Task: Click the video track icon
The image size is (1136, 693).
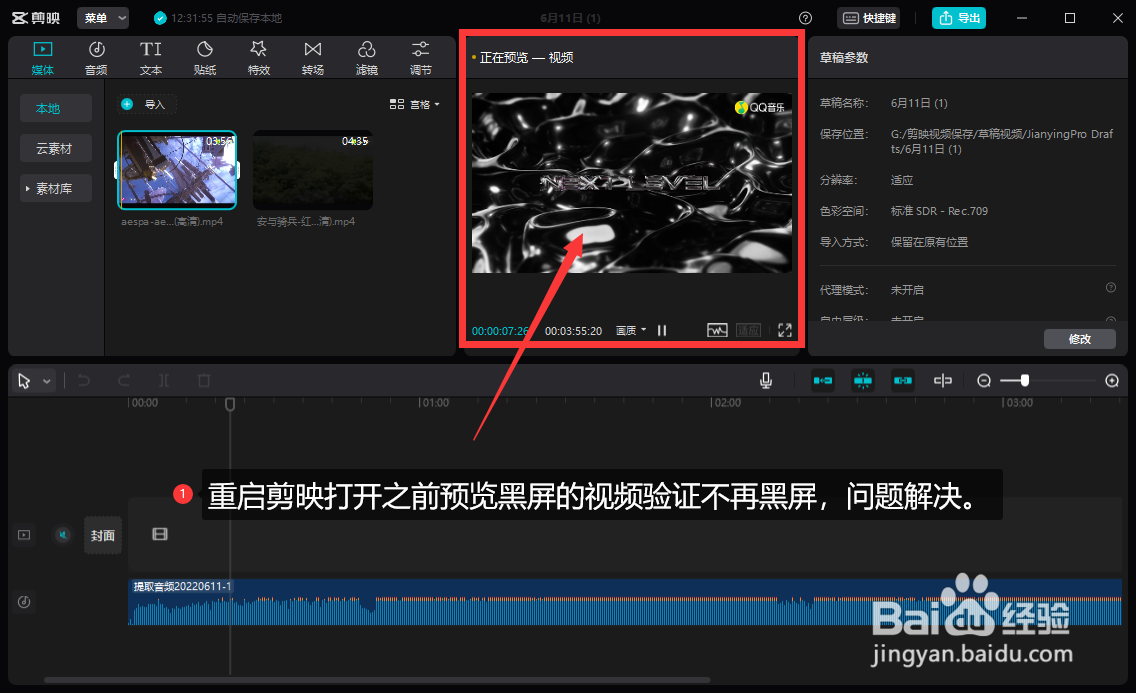Action: pyautogui.click(x=24, y=535)
